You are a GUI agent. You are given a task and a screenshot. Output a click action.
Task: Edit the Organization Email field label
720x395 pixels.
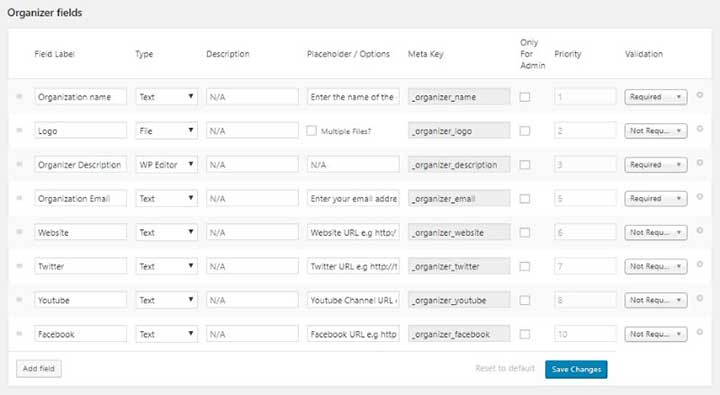(80, 198)
